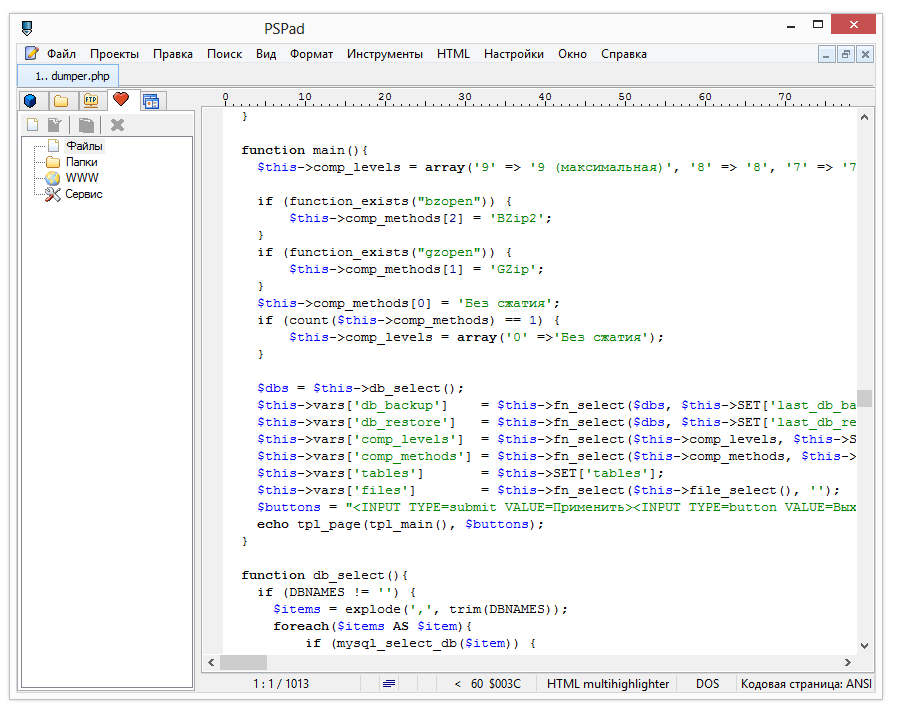Viewport: 899px width, 712px height.
Task: Click the DOS line-ending indicator in status bar
Action: point(709,684)
